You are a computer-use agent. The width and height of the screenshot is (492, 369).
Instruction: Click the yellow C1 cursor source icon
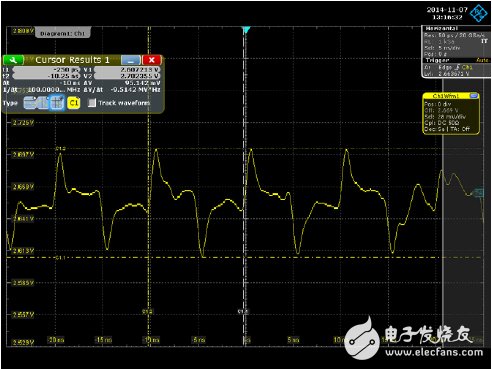point(74,103)
